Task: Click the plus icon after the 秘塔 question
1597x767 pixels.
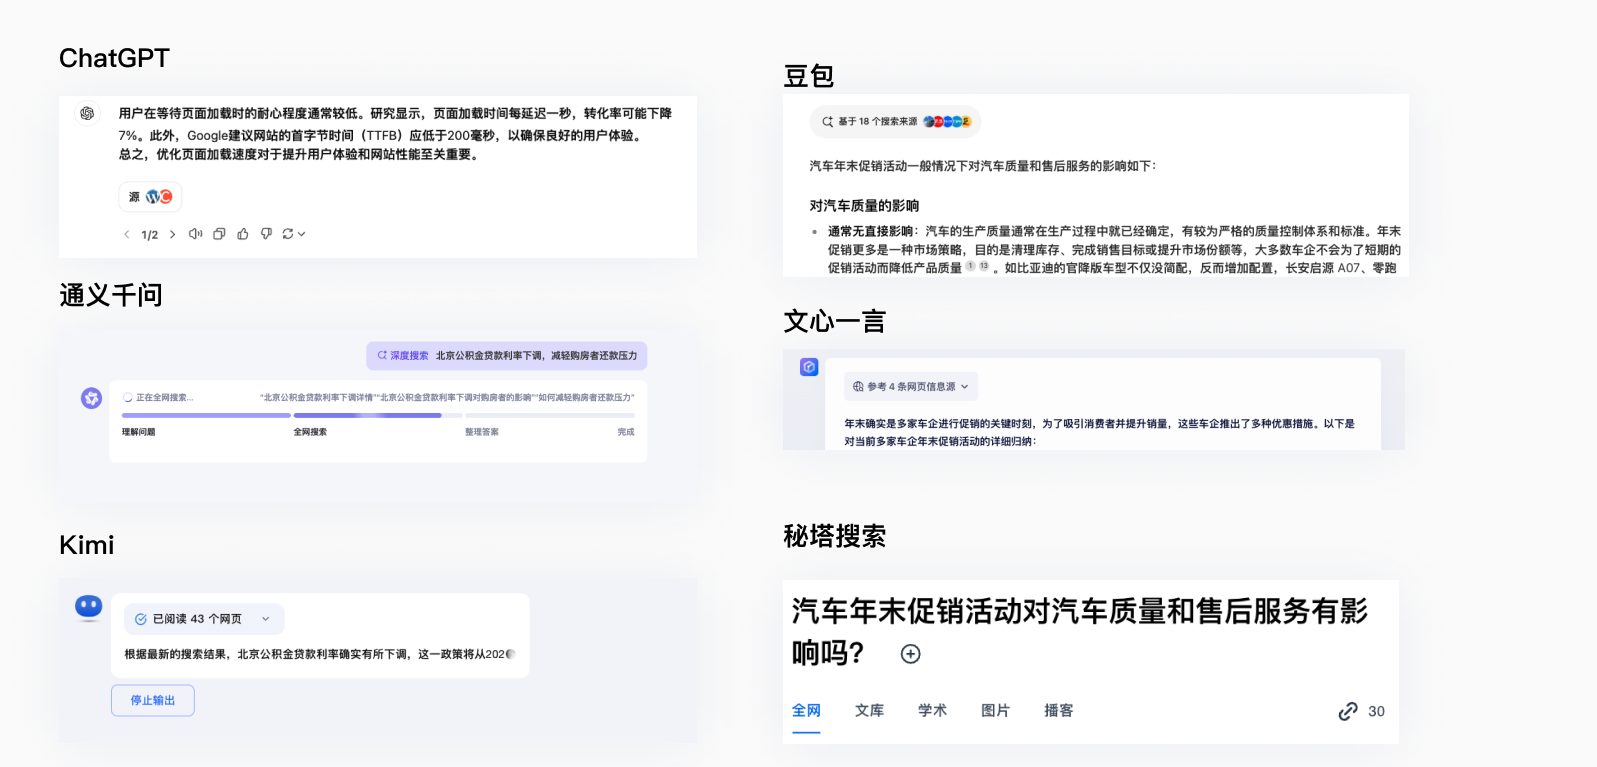Action: tap(910, 654)
